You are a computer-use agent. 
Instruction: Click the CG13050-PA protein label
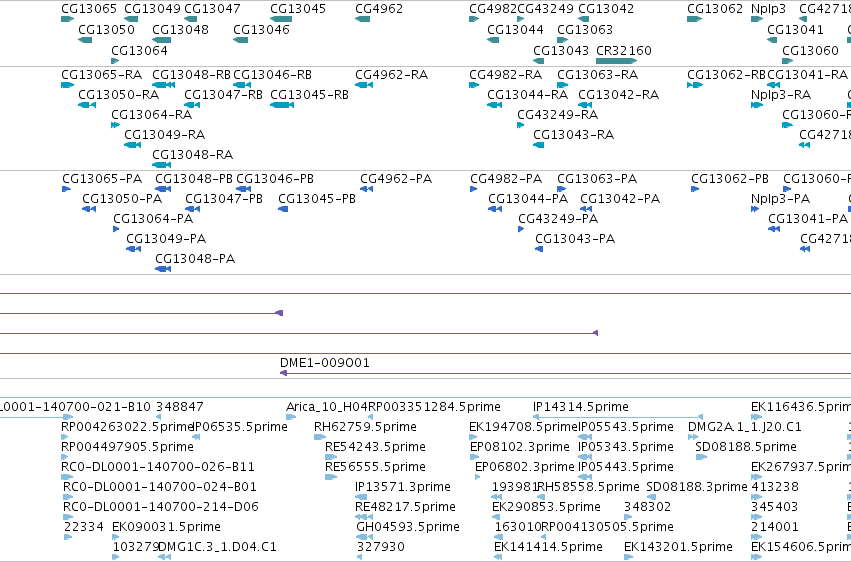click(x=122, y=199)
